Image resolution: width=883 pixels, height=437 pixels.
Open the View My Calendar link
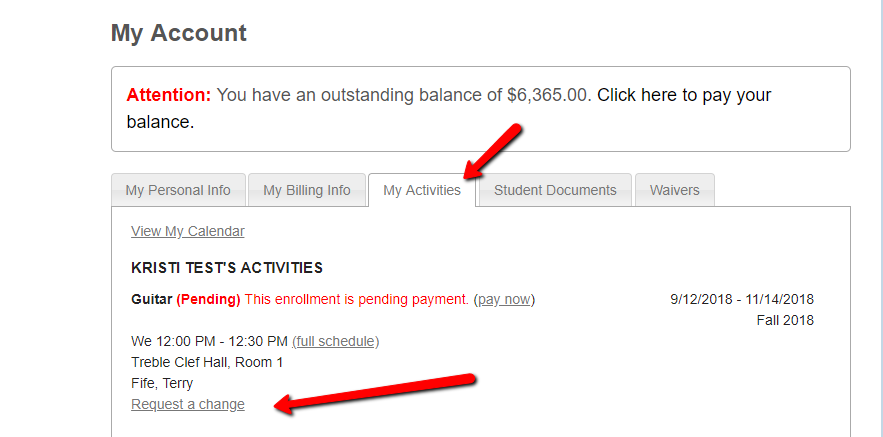point(187,231)
